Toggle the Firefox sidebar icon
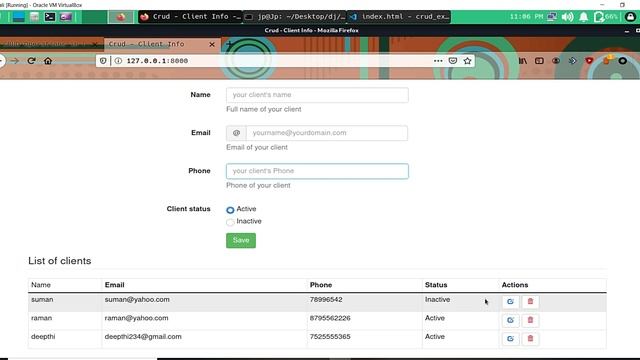The height and width of the screenshot is (360, 640). pos(539,61)
